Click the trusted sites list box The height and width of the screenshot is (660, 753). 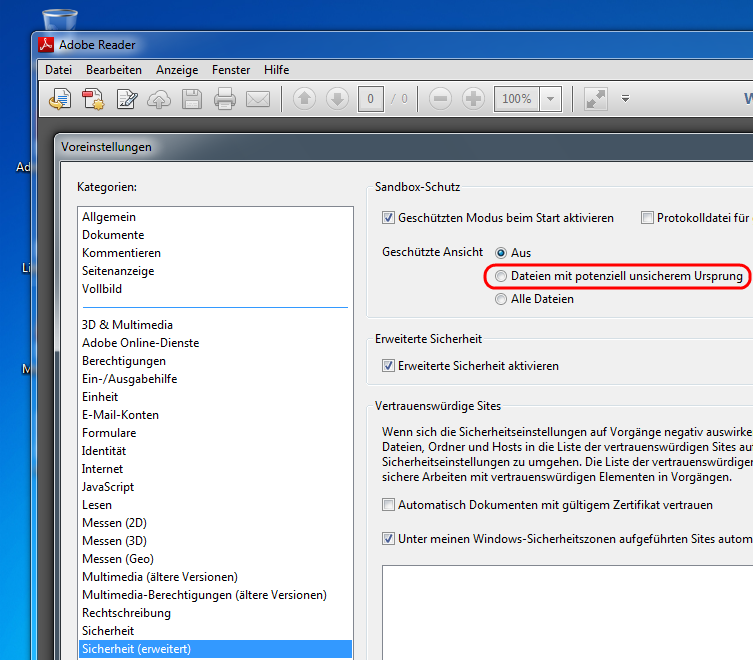click(x=568, y=613)
